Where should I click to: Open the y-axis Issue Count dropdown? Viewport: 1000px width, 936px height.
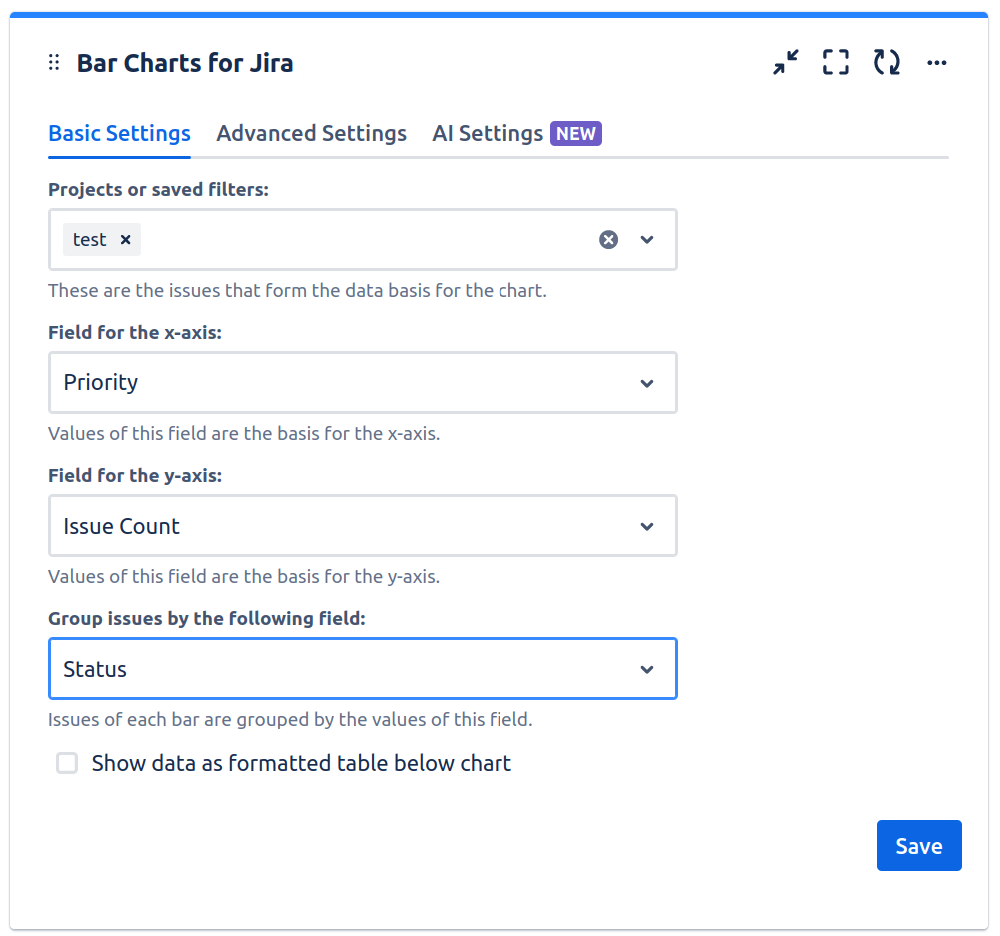click(362, 526)
